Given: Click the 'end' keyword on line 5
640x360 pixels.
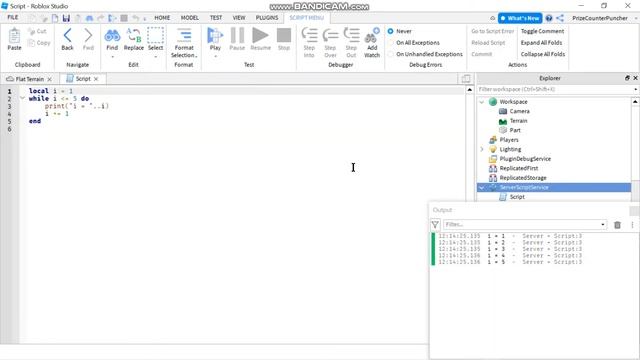Looking at the screenshot, I should (x=35, y=121).
